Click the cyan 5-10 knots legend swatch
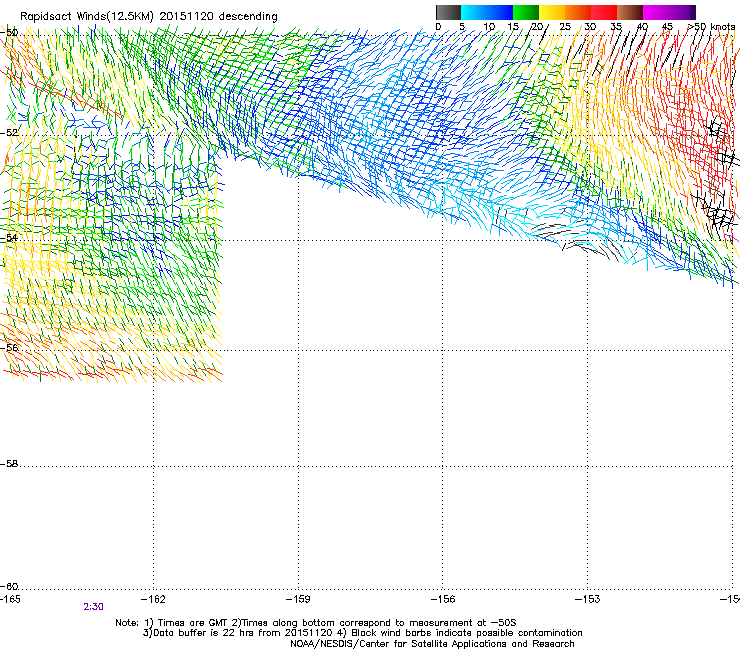This screenshot has width=740, height=650. click(x=473, y=12)
